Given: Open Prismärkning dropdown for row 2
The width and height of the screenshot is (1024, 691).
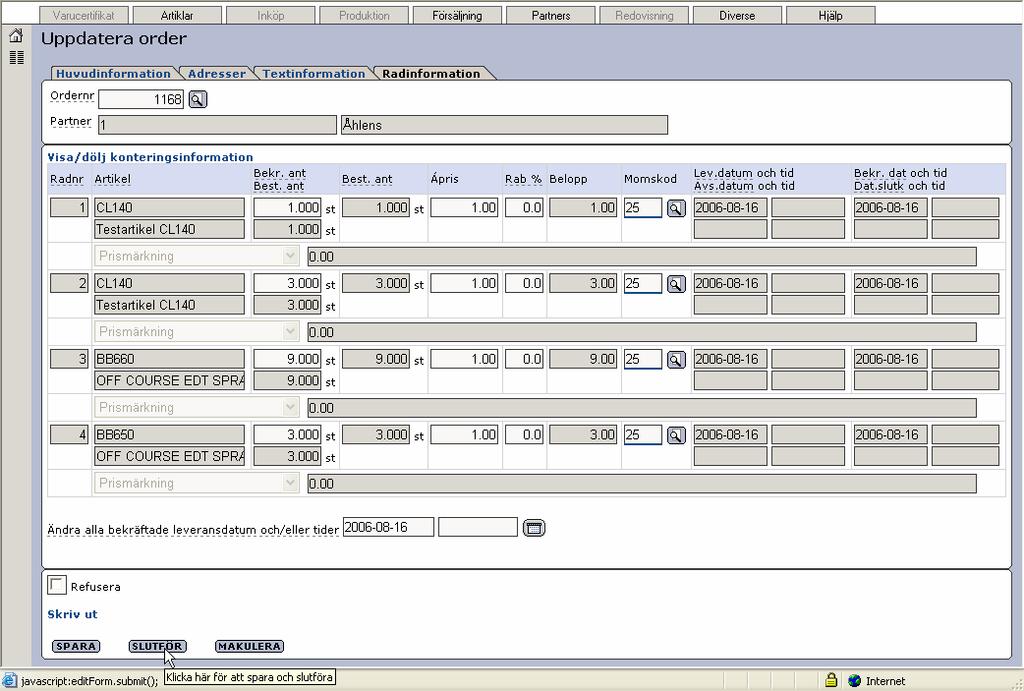Looking at the screenshot, I should coord(197,332).
